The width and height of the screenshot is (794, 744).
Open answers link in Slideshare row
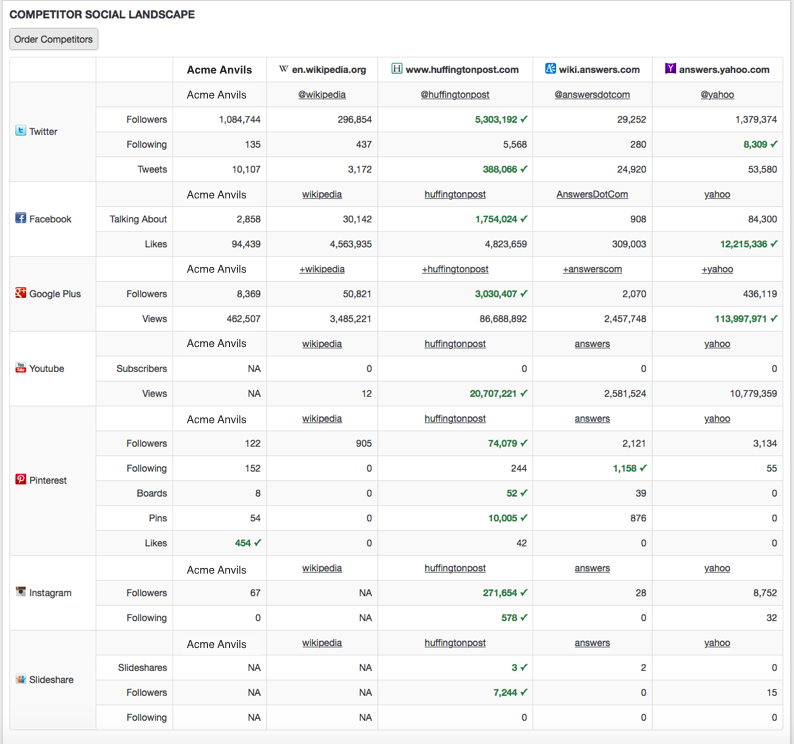tap(592, 643)
